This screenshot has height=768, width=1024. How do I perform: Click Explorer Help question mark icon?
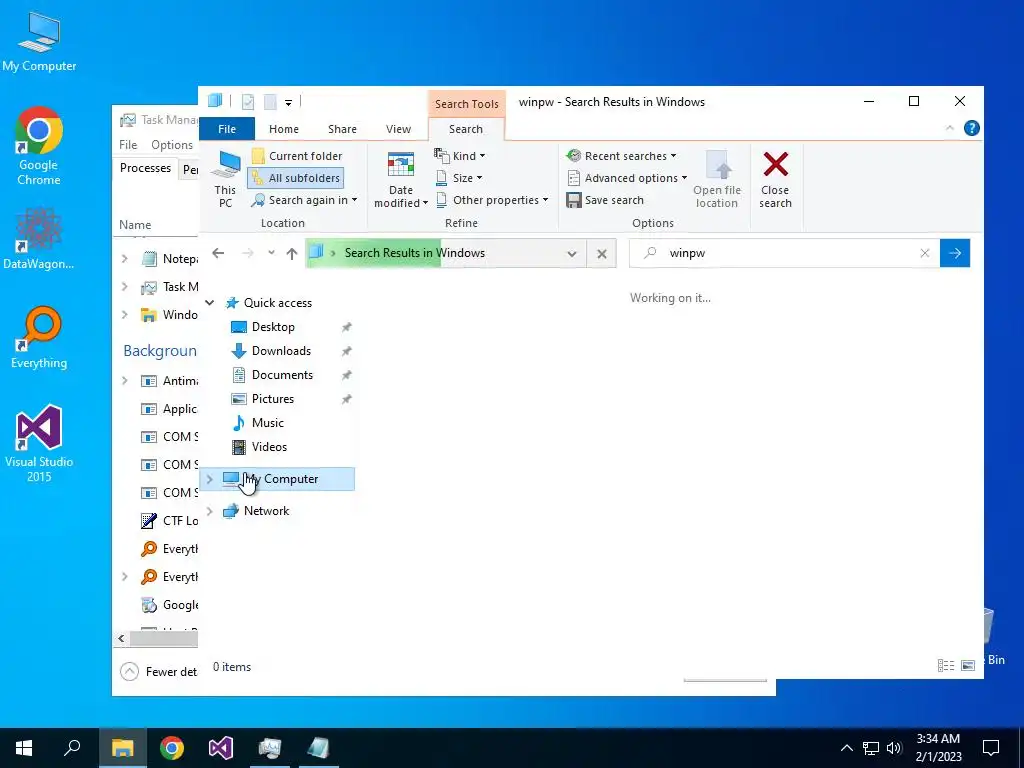pyautogui.click(x=971, y=129)
